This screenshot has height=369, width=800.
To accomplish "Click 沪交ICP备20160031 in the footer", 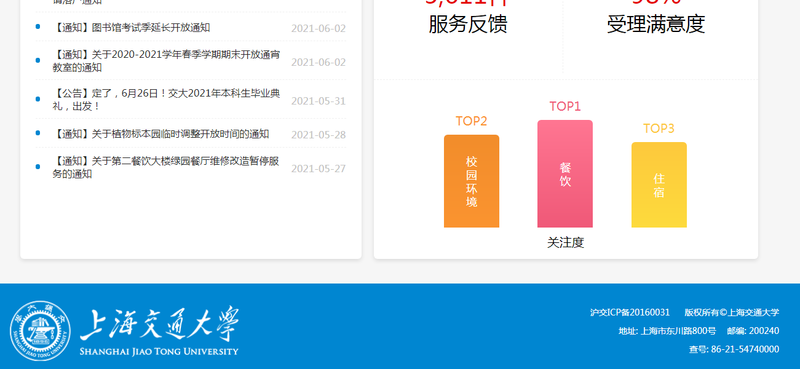I will pyautogui.click(x=630, y=312).
